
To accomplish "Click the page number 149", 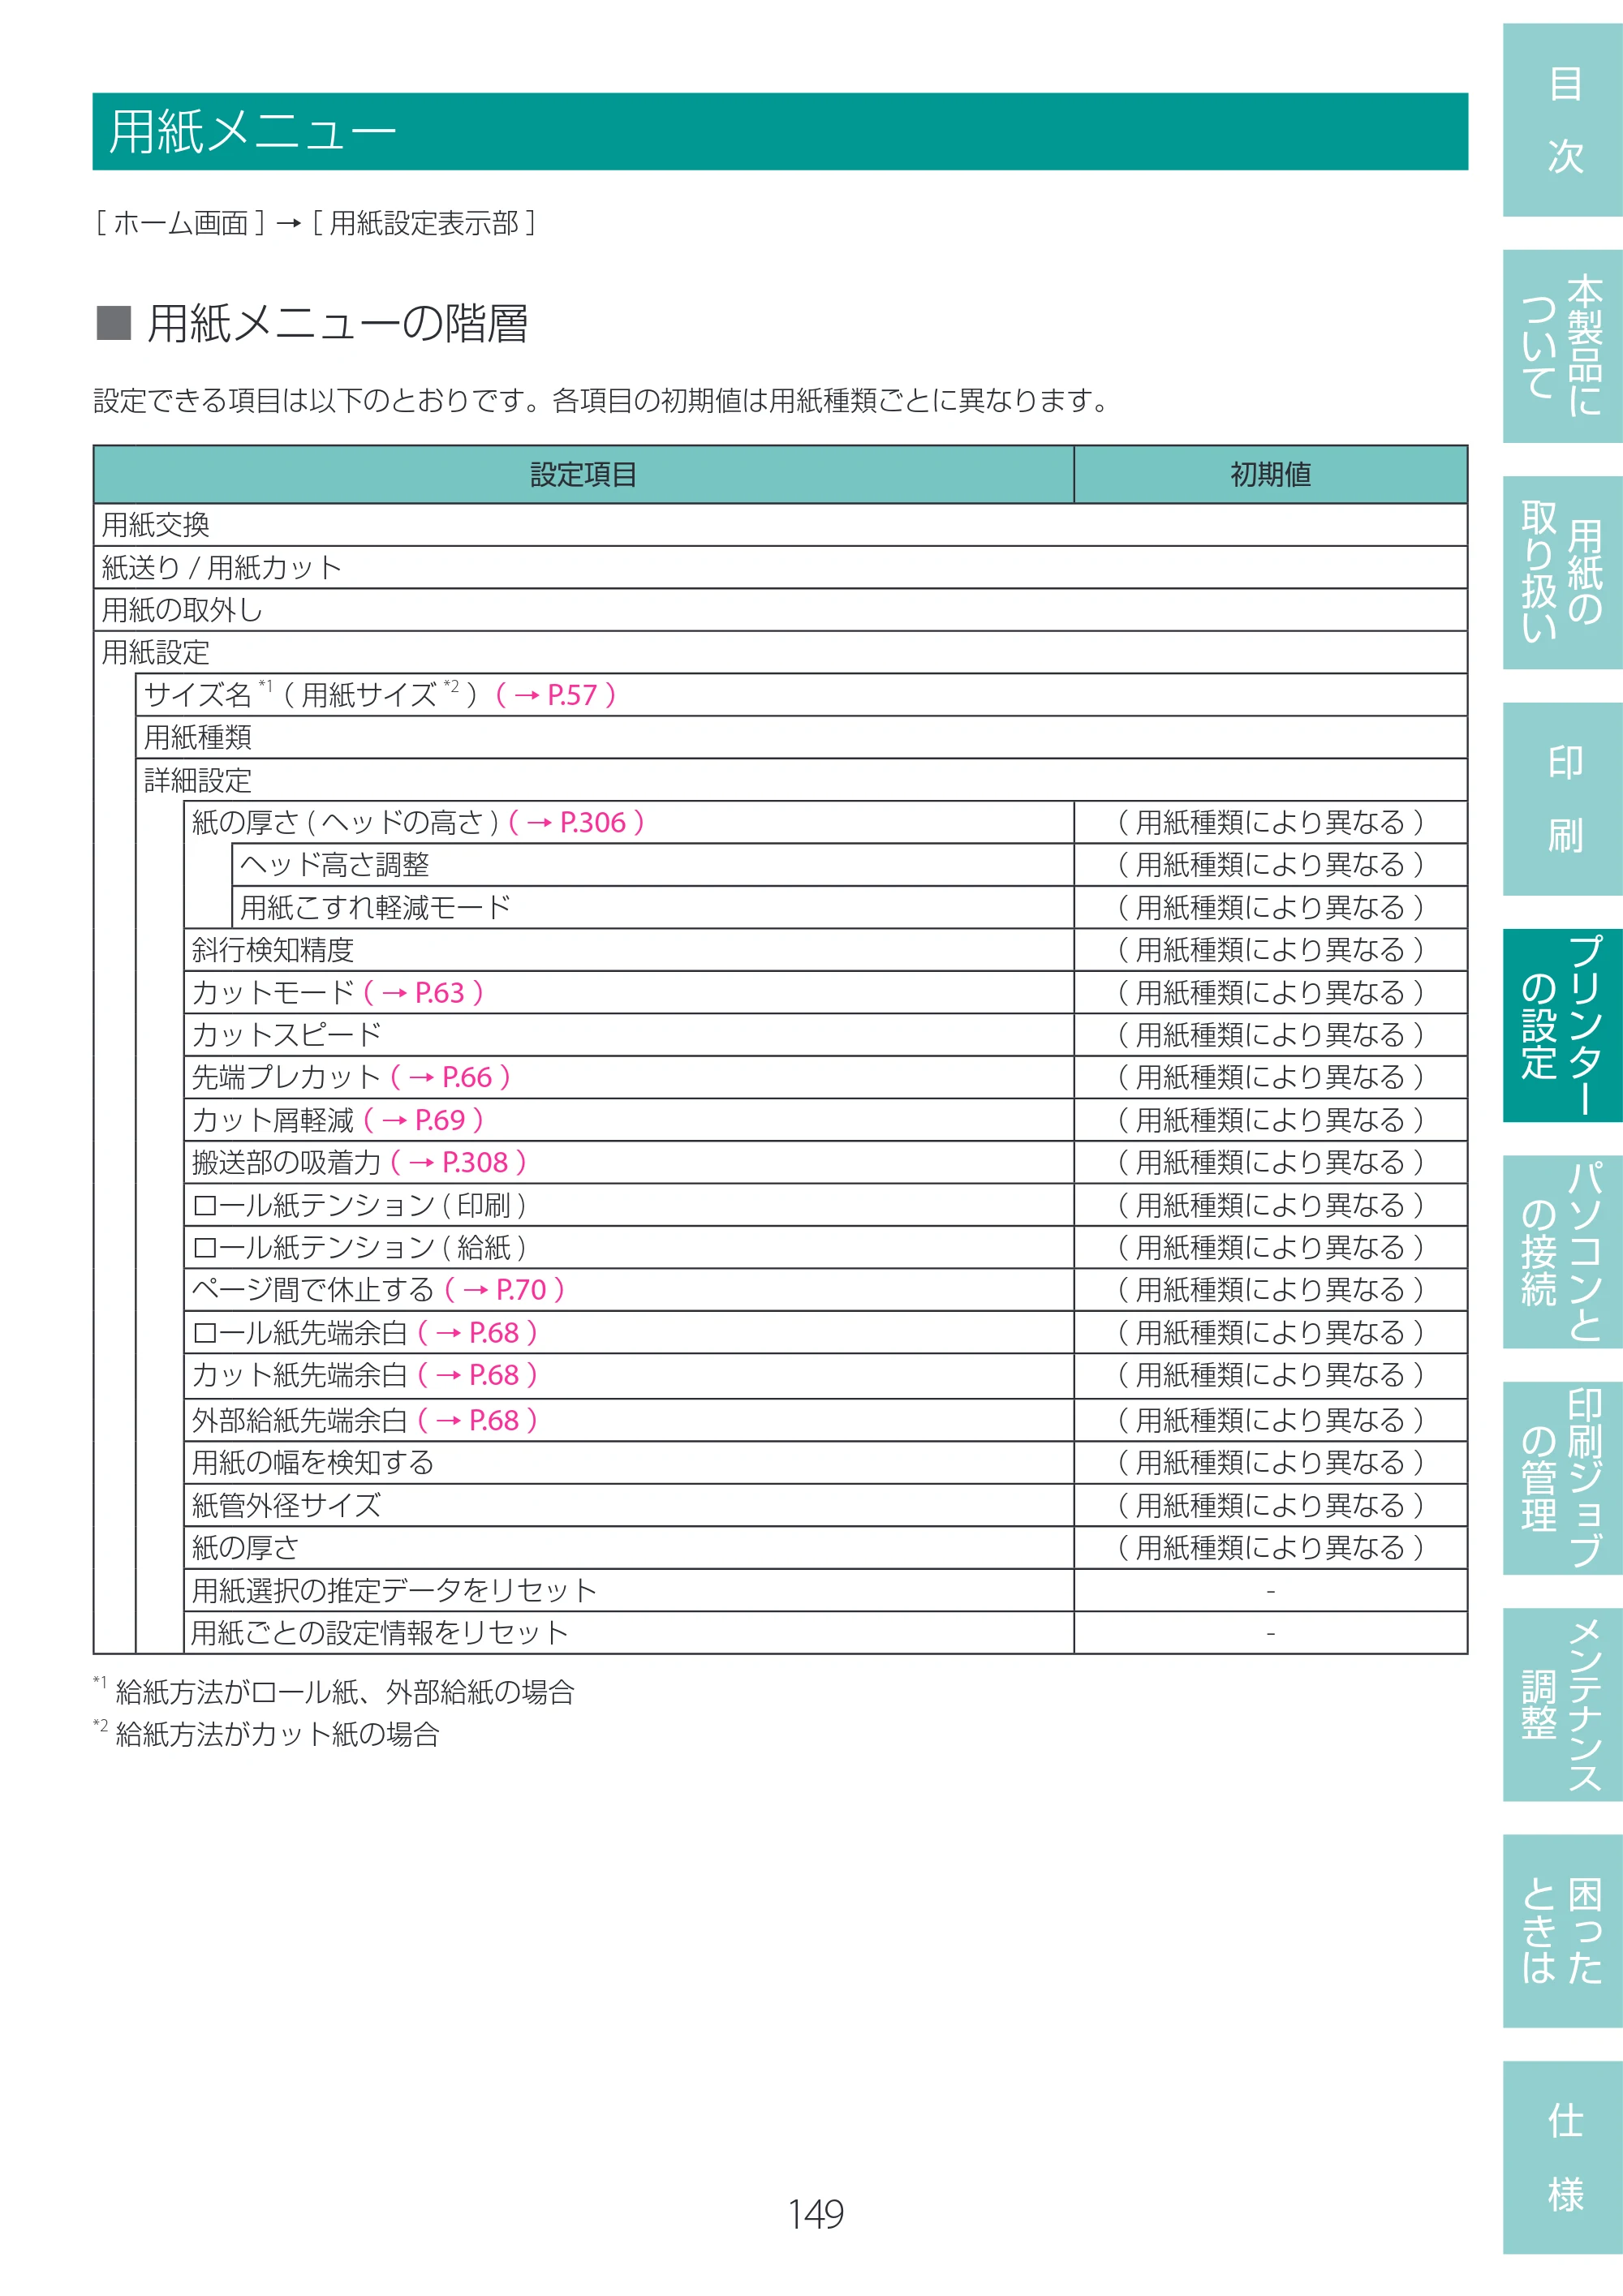I will [815, 2214].
